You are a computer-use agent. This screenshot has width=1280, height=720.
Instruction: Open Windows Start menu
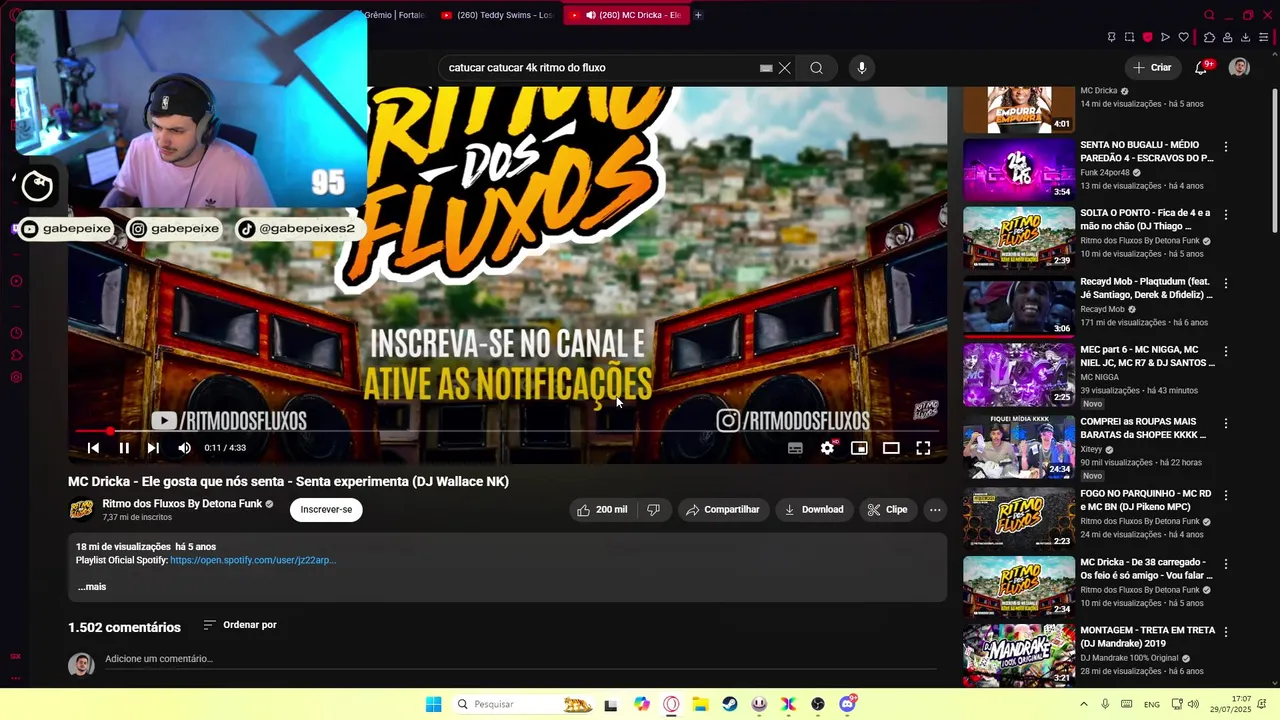click(433, 704)
